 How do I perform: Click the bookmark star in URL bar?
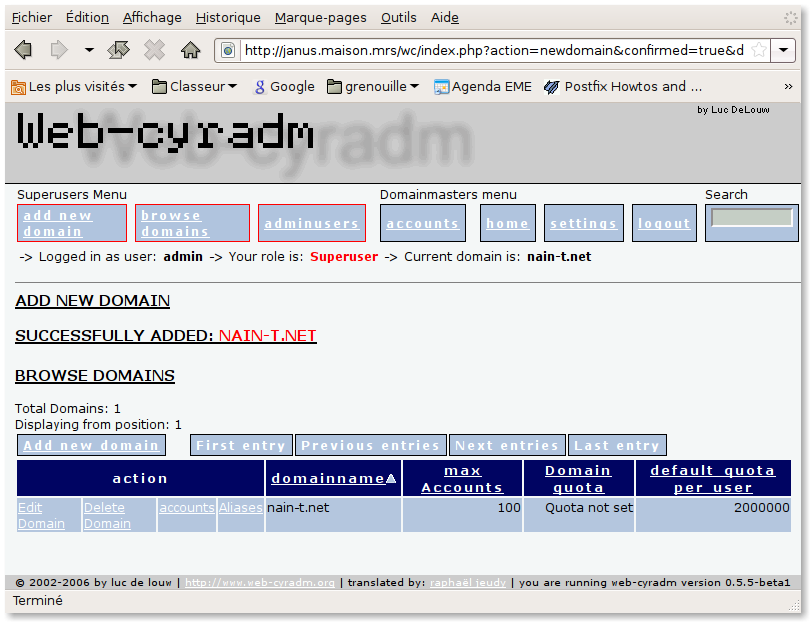coord(759,50)
